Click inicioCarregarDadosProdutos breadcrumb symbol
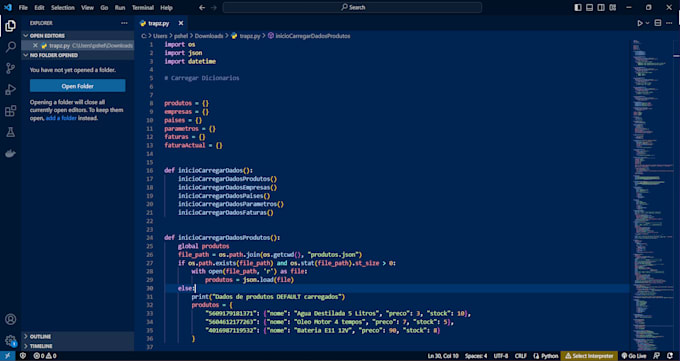680x361 pixels. point(309,36)
